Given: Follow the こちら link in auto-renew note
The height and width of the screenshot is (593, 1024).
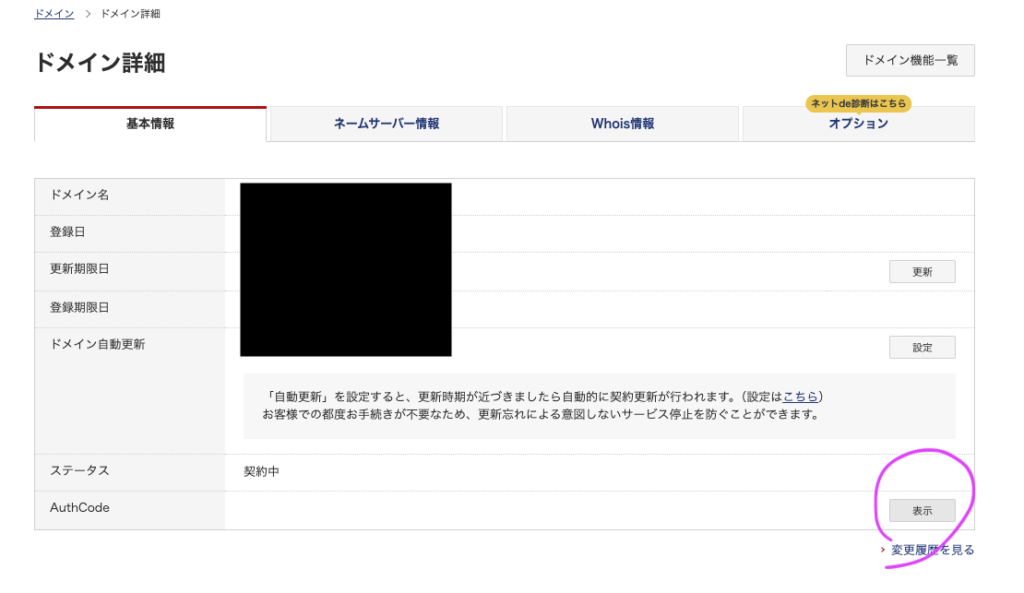Looking at the screenshot, I should (800, 396).
